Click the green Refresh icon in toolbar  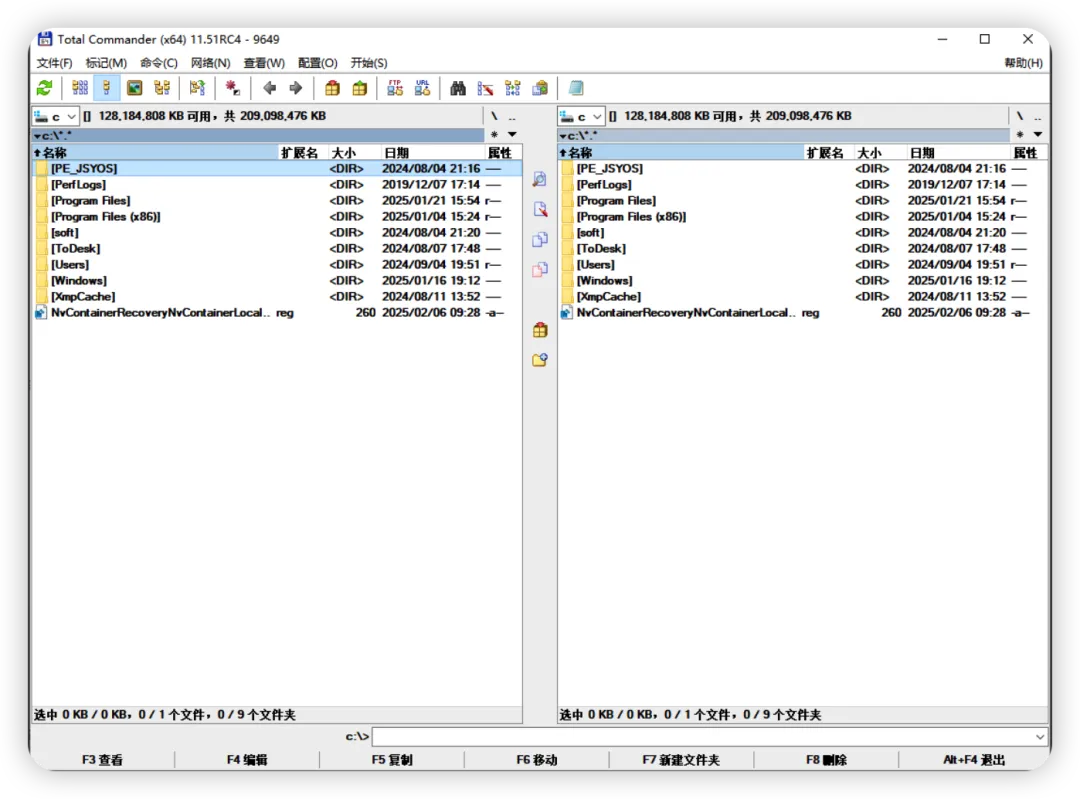45,88
